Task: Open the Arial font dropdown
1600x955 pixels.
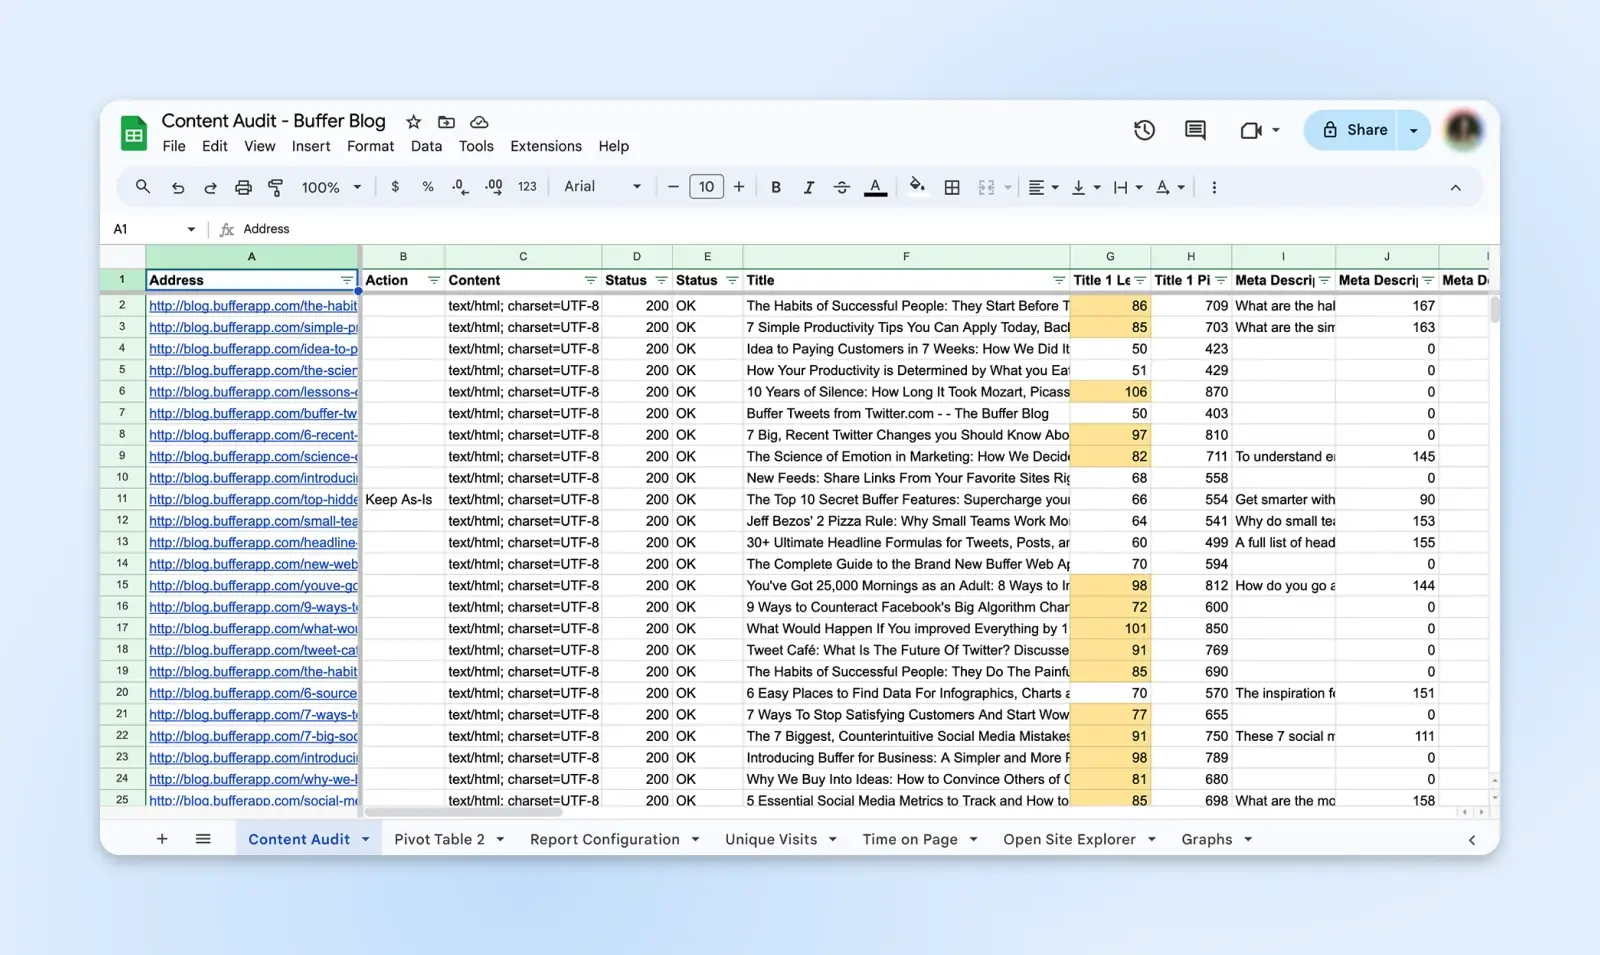Action: [x=602, y=187]
